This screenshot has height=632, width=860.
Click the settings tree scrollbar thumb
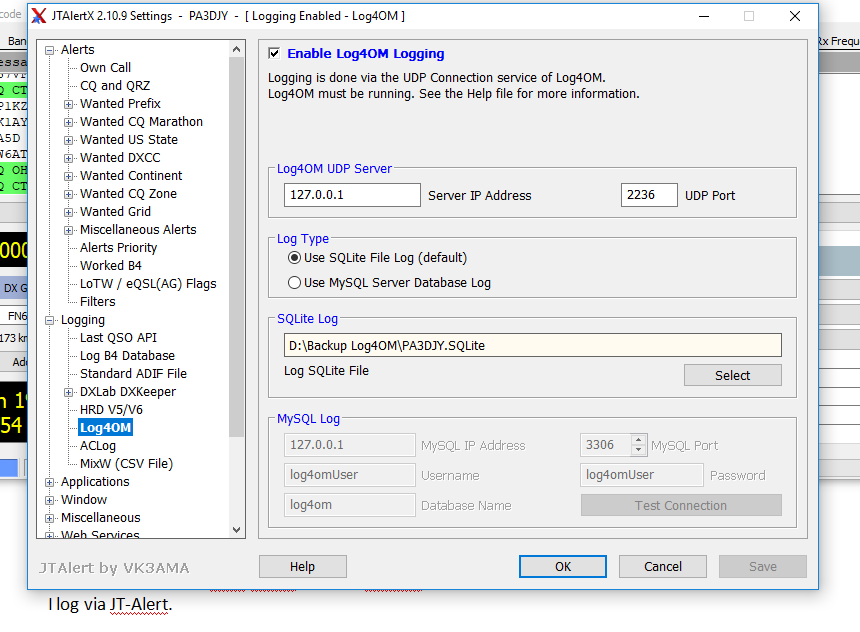236,247
